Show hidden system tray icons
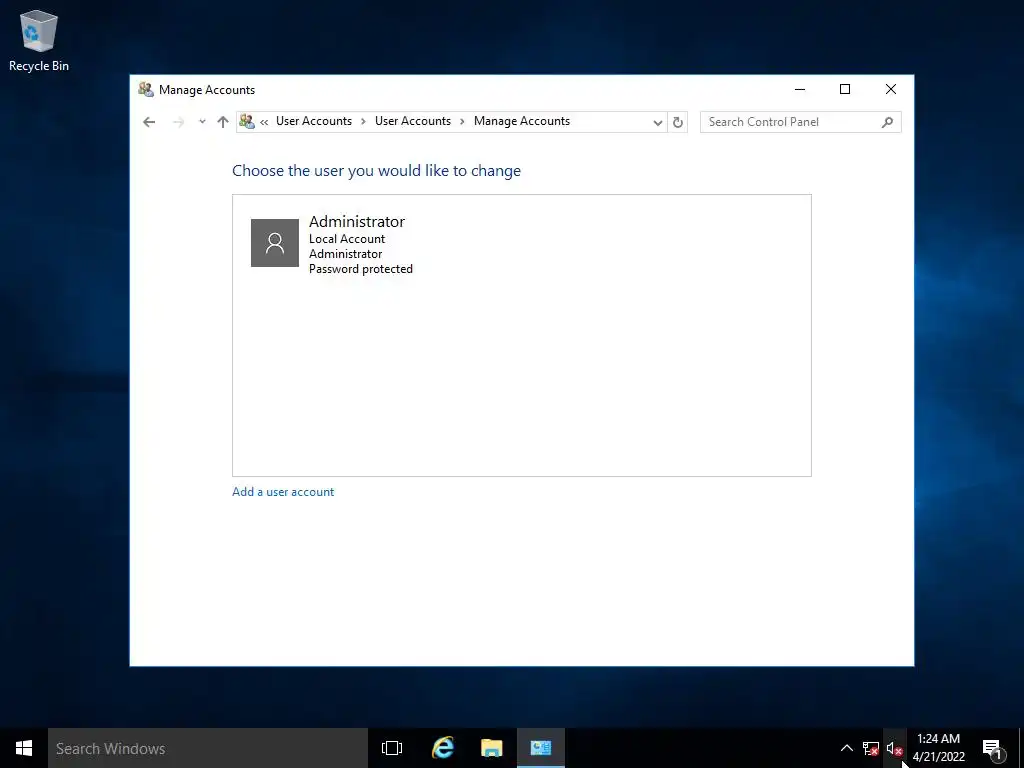 point(846,748)
